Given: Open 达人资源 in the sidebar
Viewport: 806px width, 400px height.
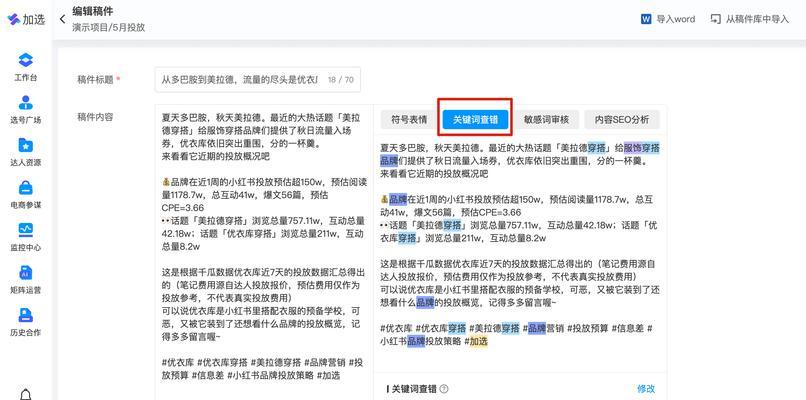Looking at the screenshot, I should tap(26, 152).
